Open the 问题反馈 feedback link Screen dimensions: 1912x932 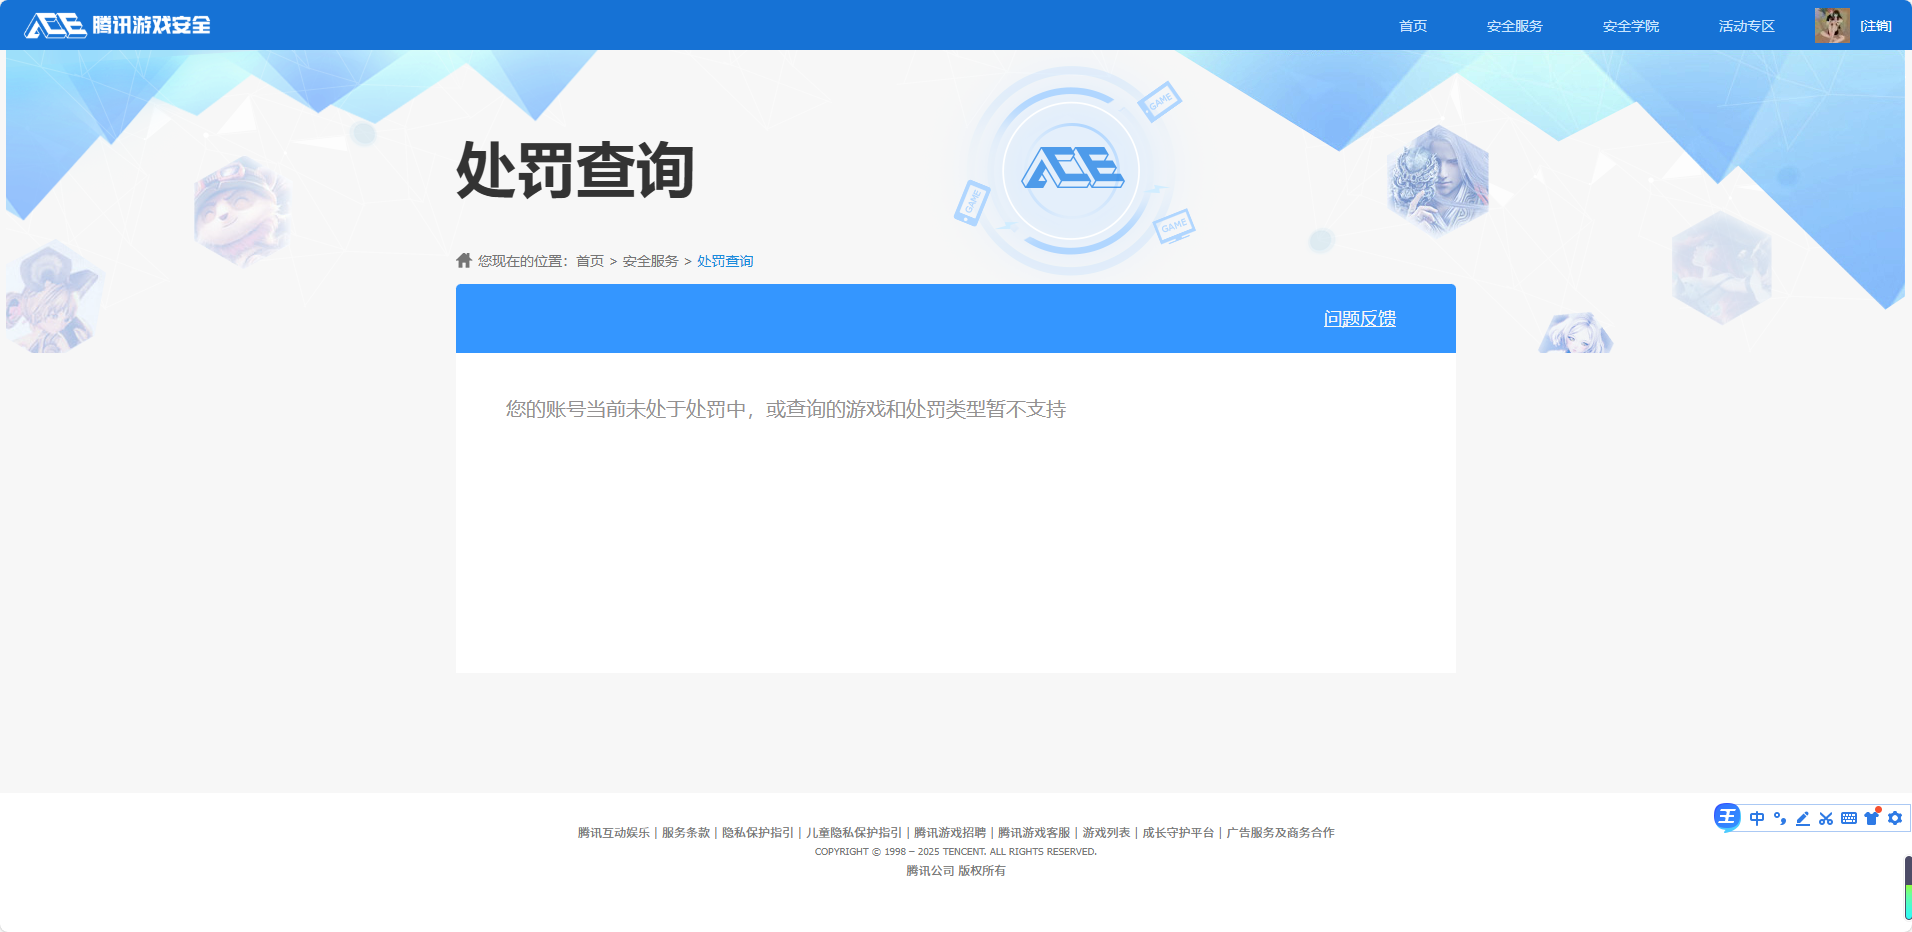1360,318
